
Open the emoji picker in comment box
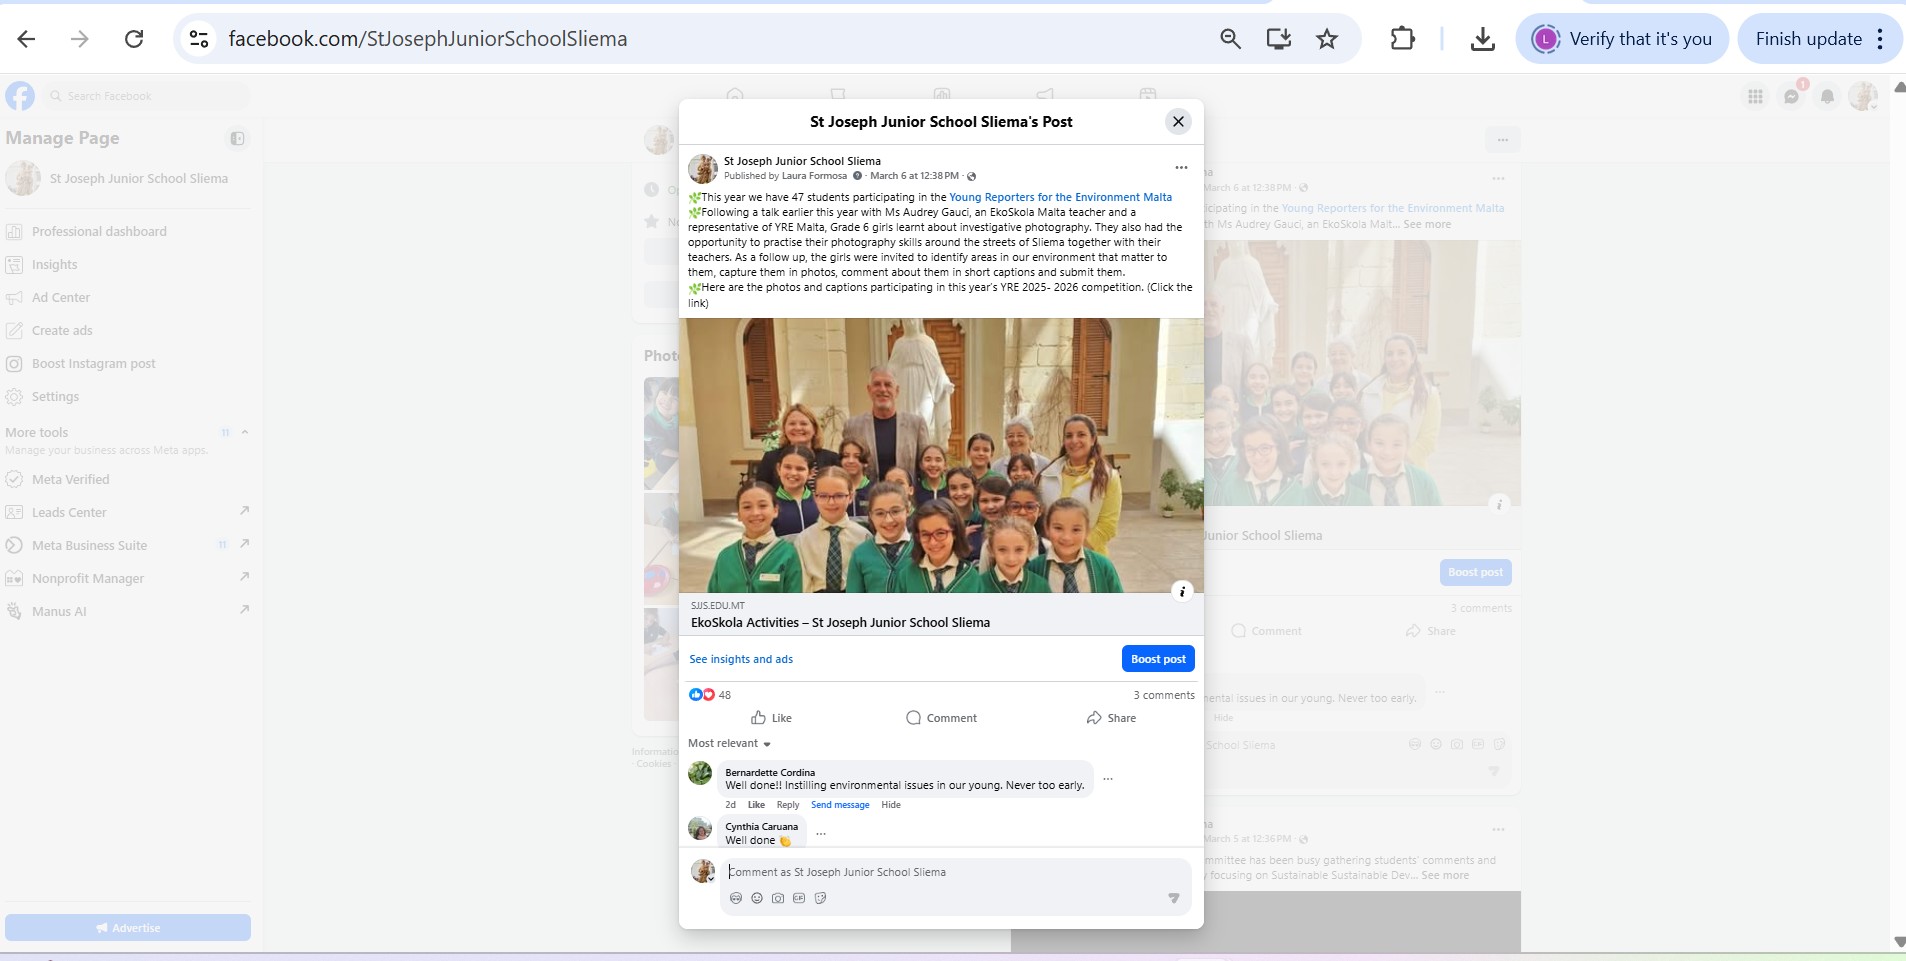(757, 898)
